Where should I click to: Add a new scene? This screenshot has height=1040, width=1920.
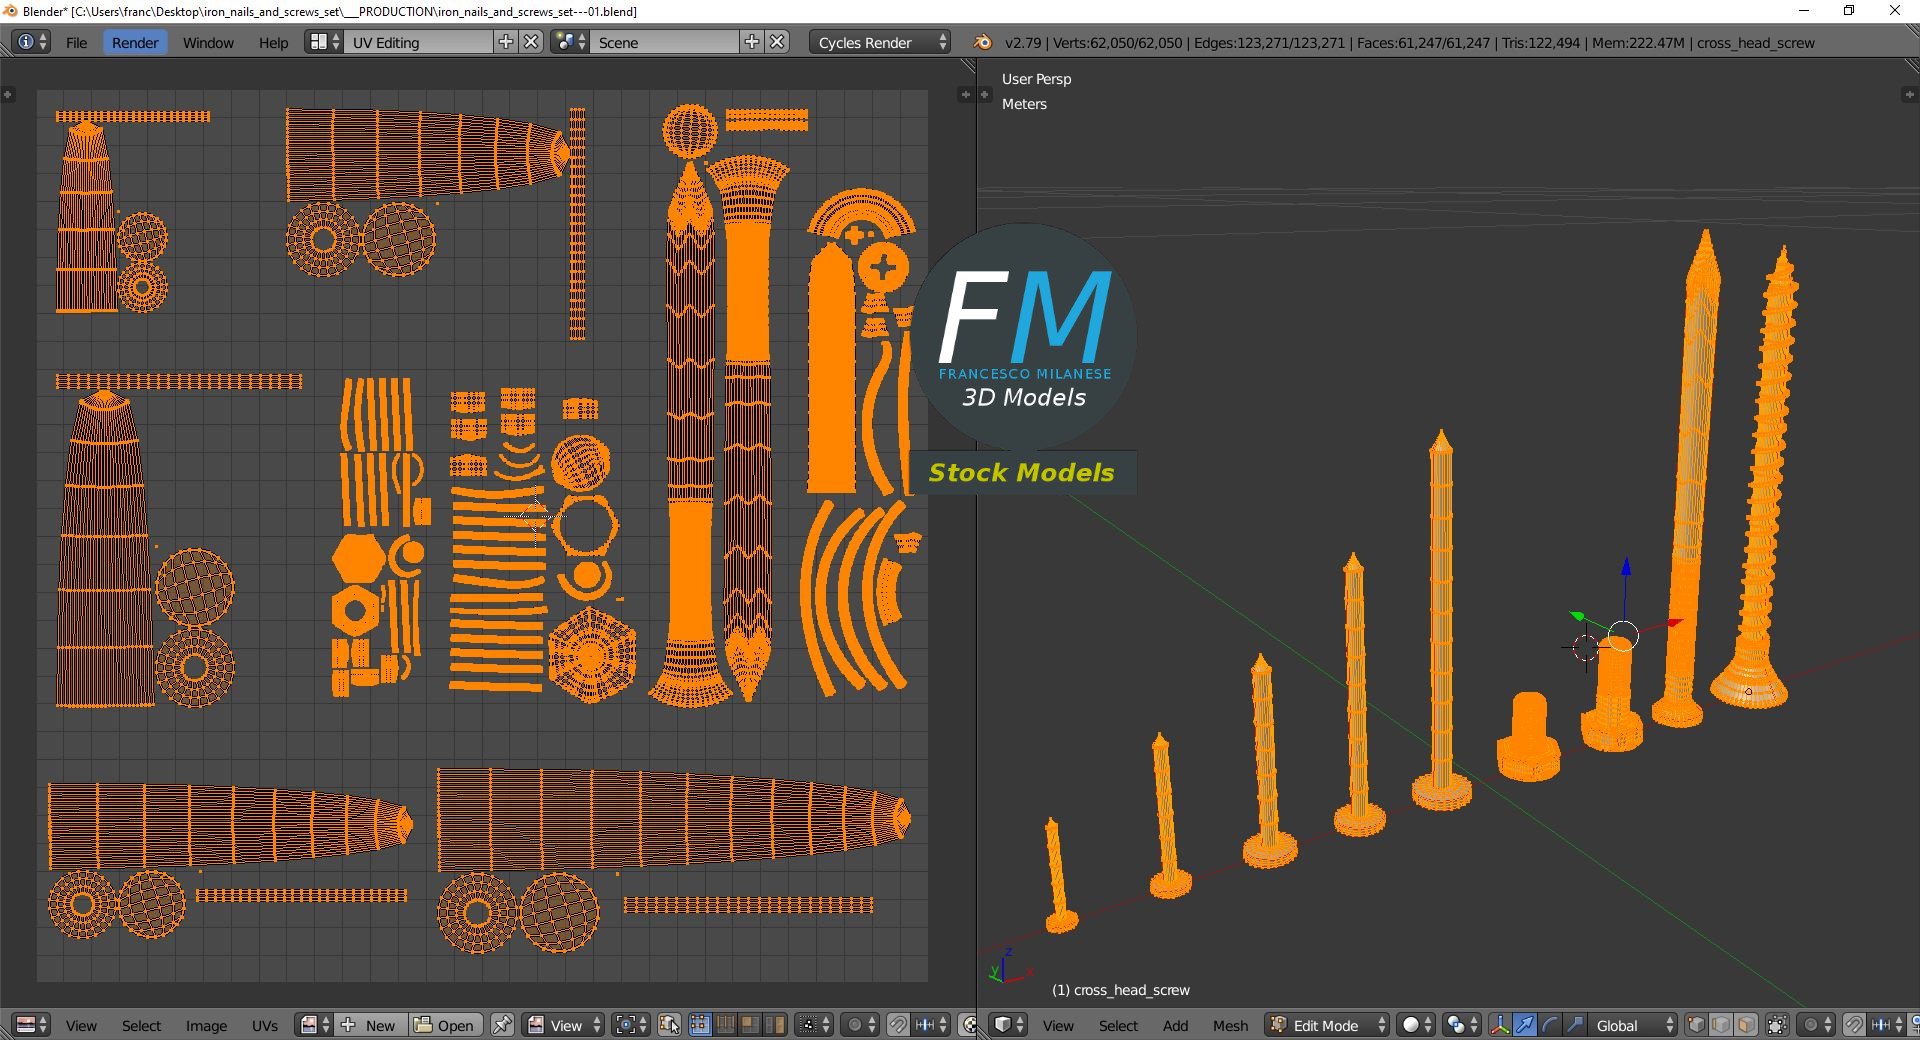tap(752, 42)
